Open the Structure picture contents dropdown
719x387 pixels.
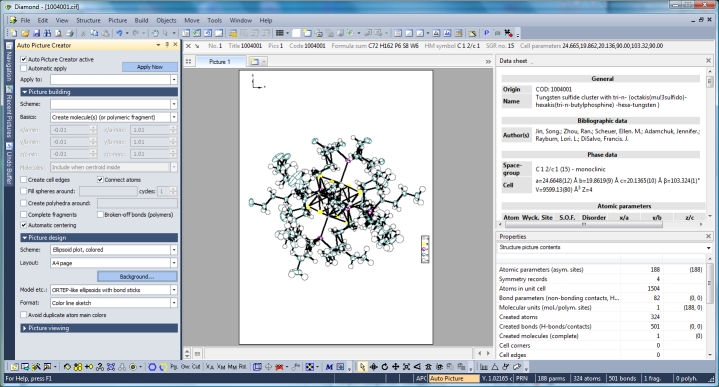[x=708, y=248]
